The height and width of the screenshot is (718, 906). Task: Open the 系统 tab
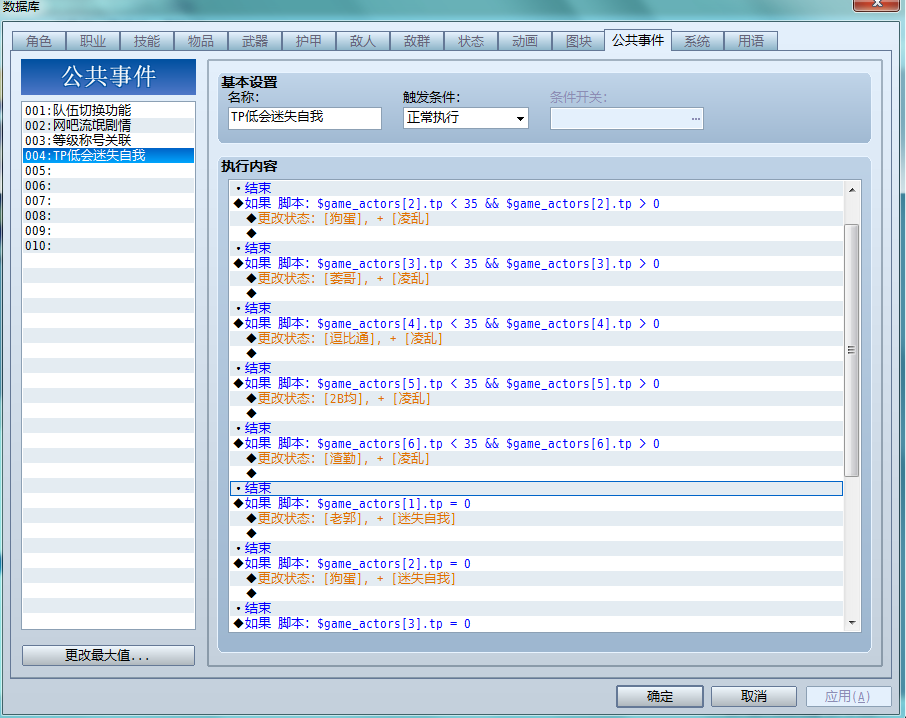pyautogui.click(x=697, y=41)
